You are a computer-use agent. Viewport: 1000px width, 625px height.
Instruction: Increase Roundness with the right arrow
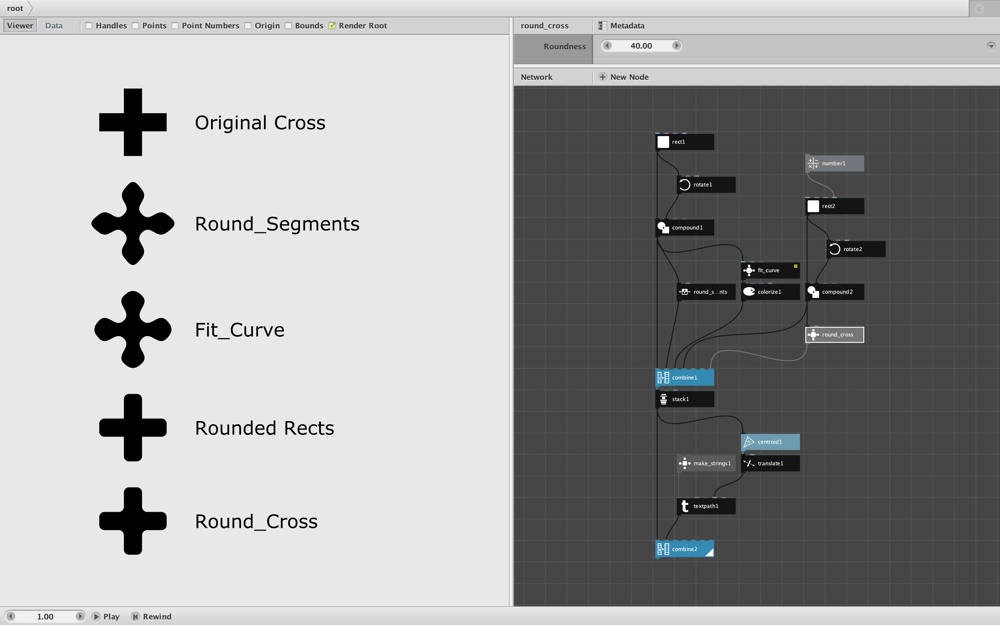click(x=676, y=46)
